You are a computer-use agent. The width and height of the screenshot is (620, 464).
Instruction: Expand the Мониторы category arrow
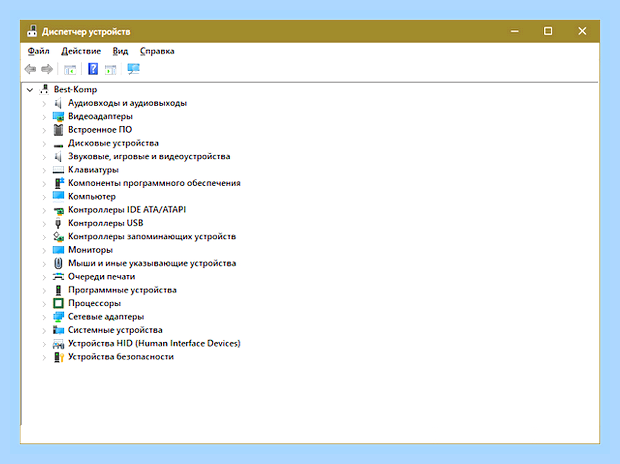click(x=44, y=250)
